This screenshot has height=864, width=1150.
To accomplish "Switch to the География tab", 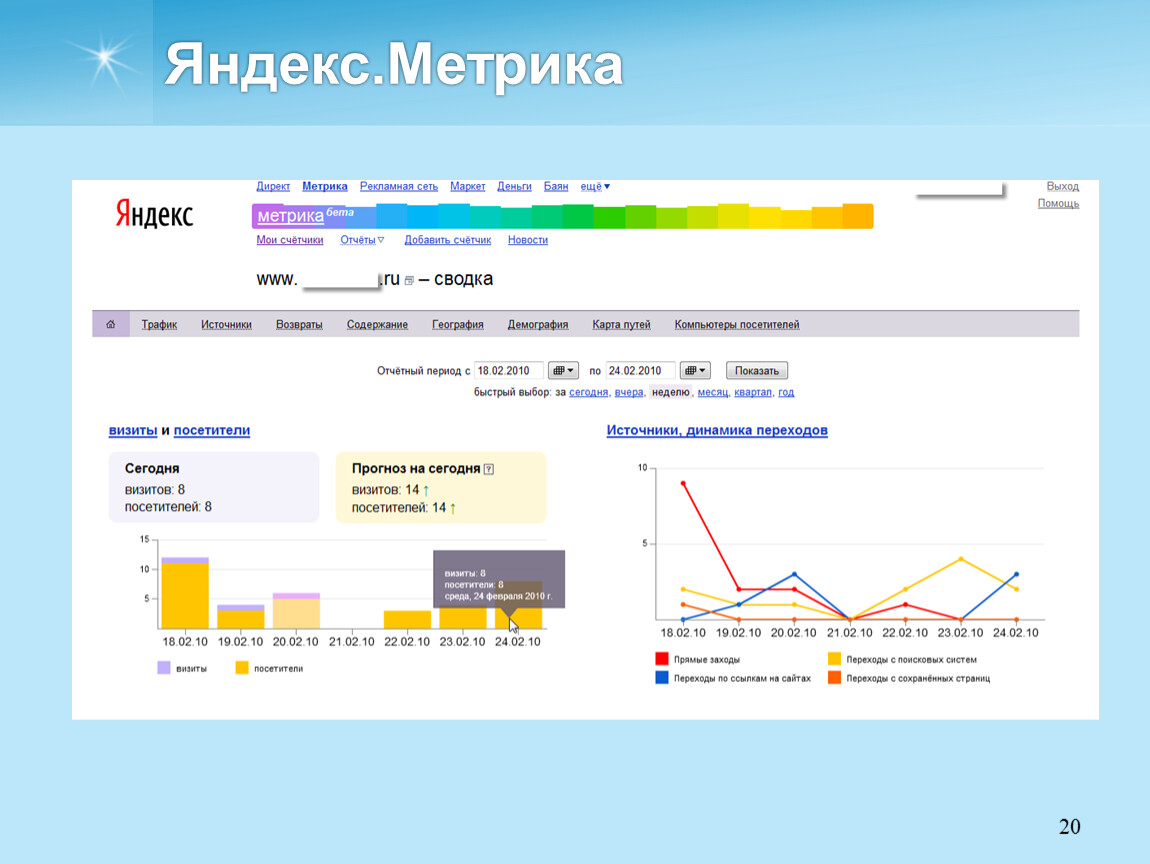I will pyautogui.click(x=458, y=324).
